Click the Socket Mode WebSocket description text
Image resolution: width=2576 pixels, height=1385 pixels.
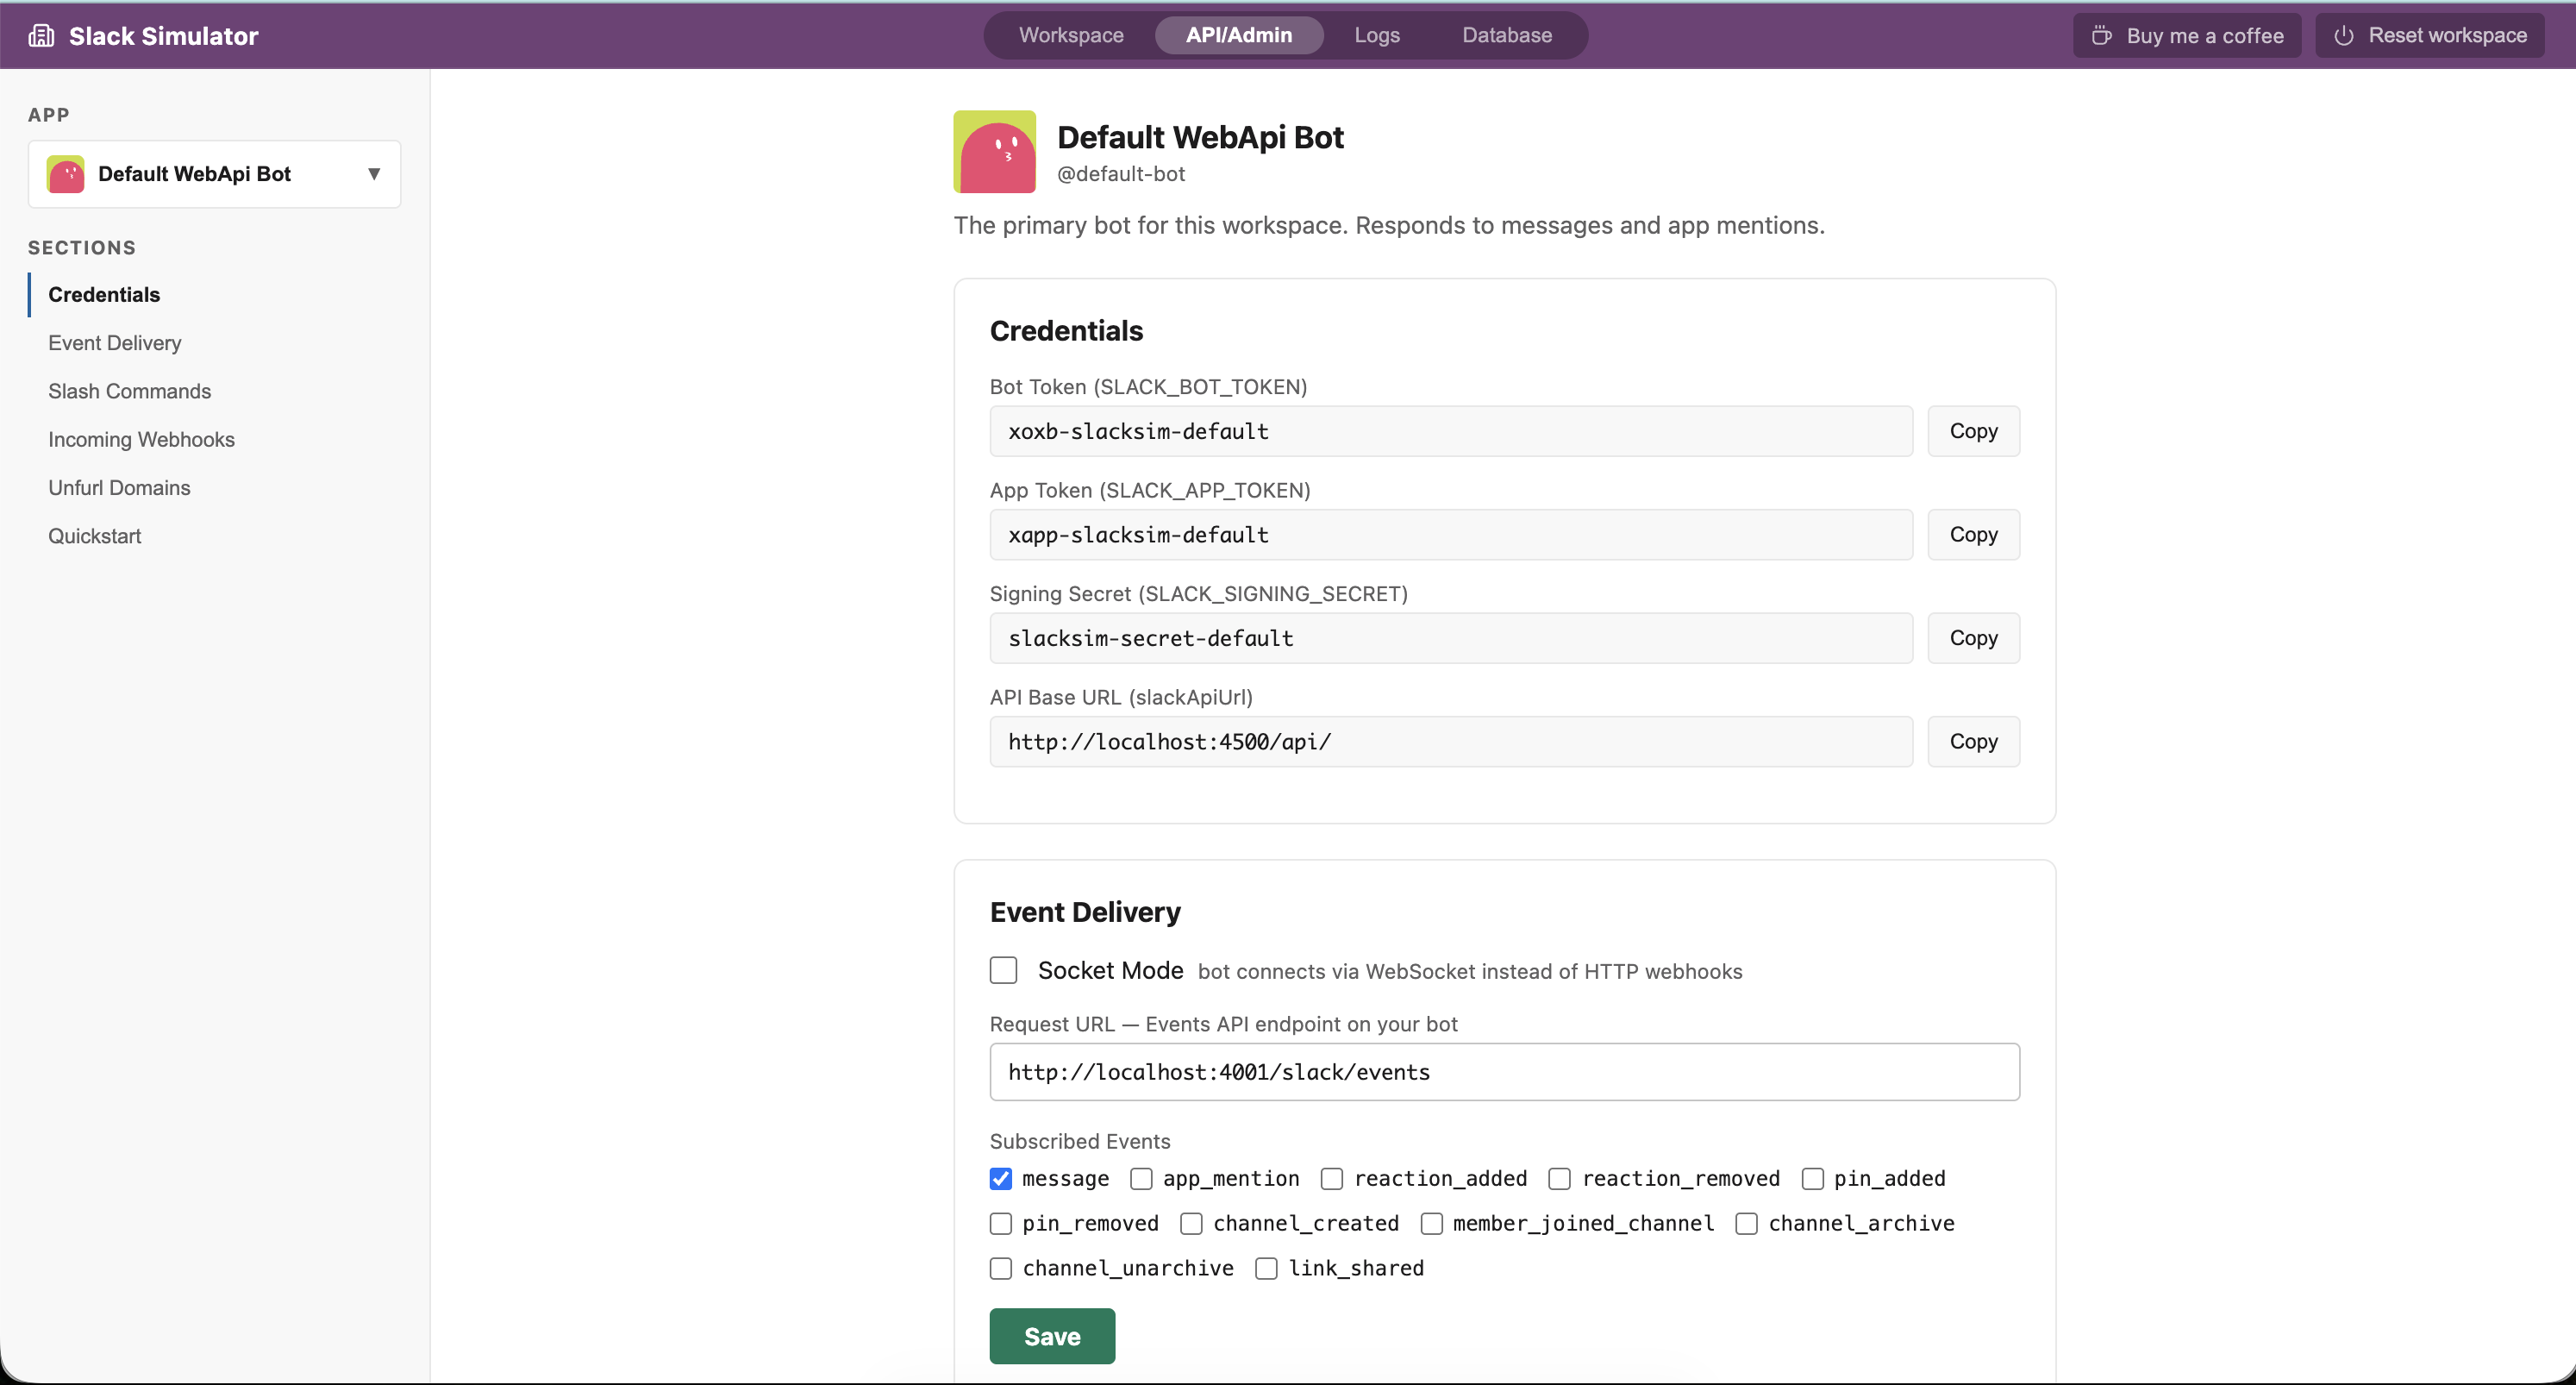(1470, 972)
